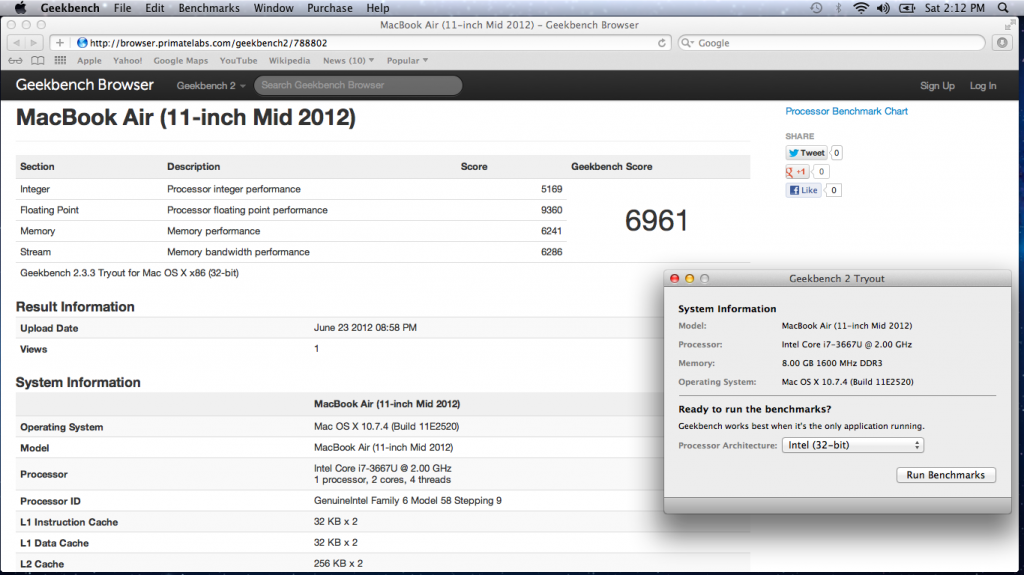The width and height of the screenshot is (1024, 575).
Task: Open Processor Architecture Intel (32-bit) dropdown
Action: (x=852, y=445)
